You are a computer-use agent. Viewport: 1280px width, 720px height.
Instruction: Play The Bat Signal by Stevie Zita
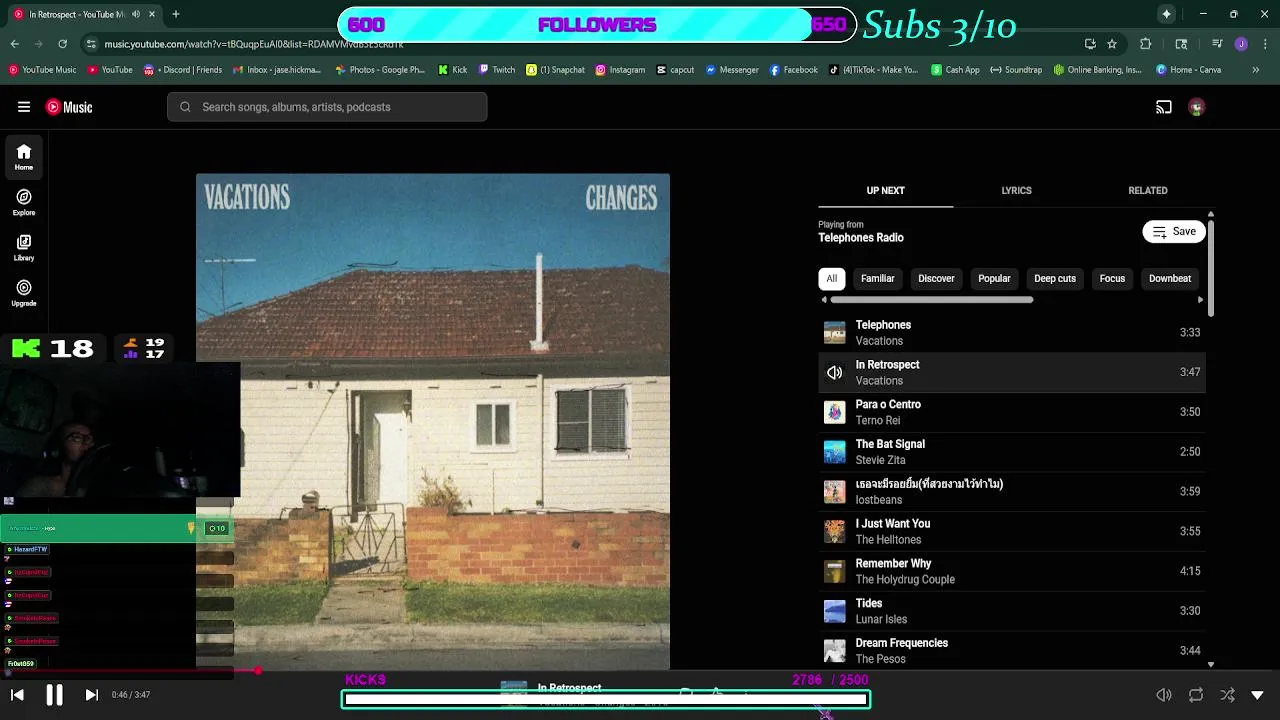click(x=1012, y=452)
